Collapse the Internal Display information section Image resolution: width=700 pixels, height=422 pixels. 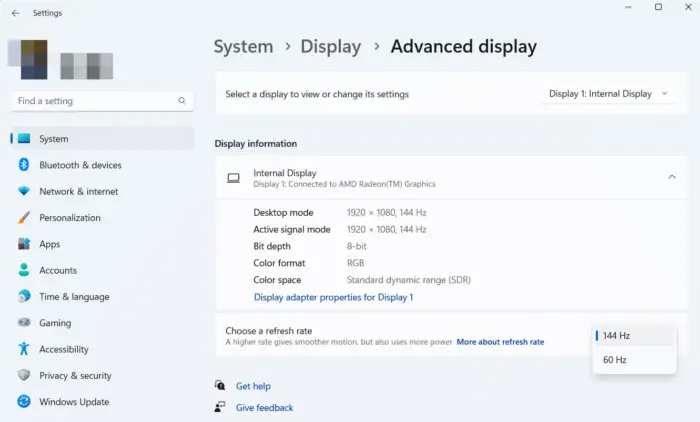(671, 177)
